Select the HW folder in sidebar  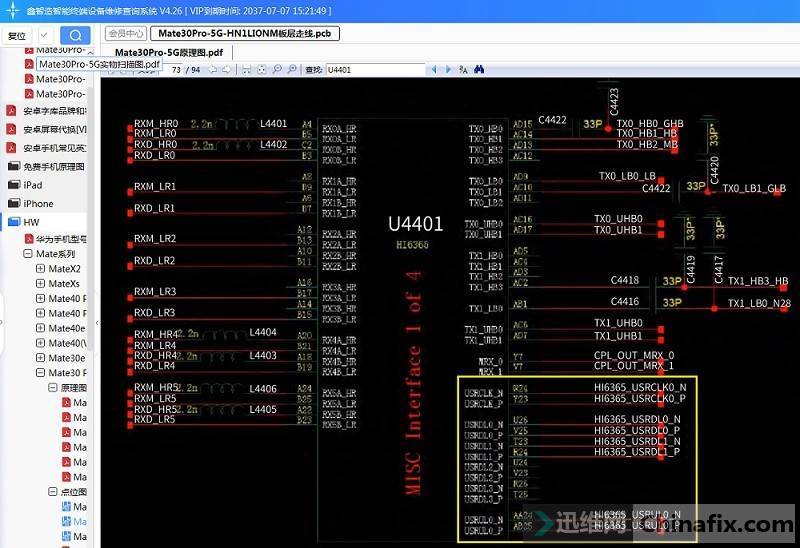[x=32, y=222]
